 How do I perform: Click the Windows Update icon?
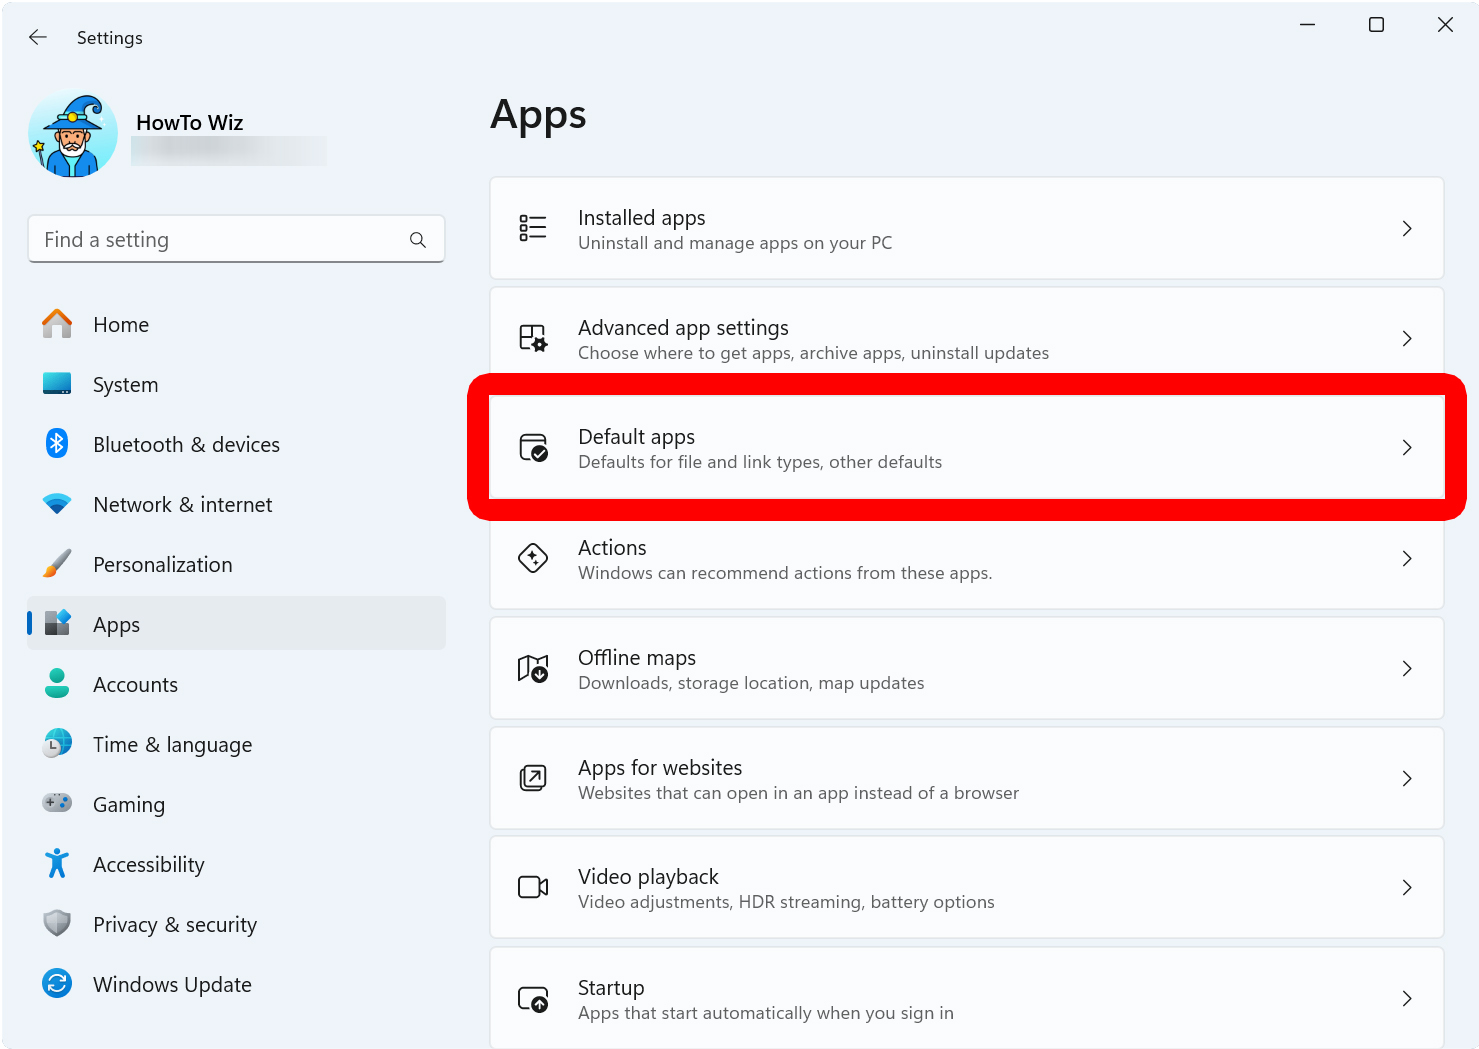pos(57,984)
